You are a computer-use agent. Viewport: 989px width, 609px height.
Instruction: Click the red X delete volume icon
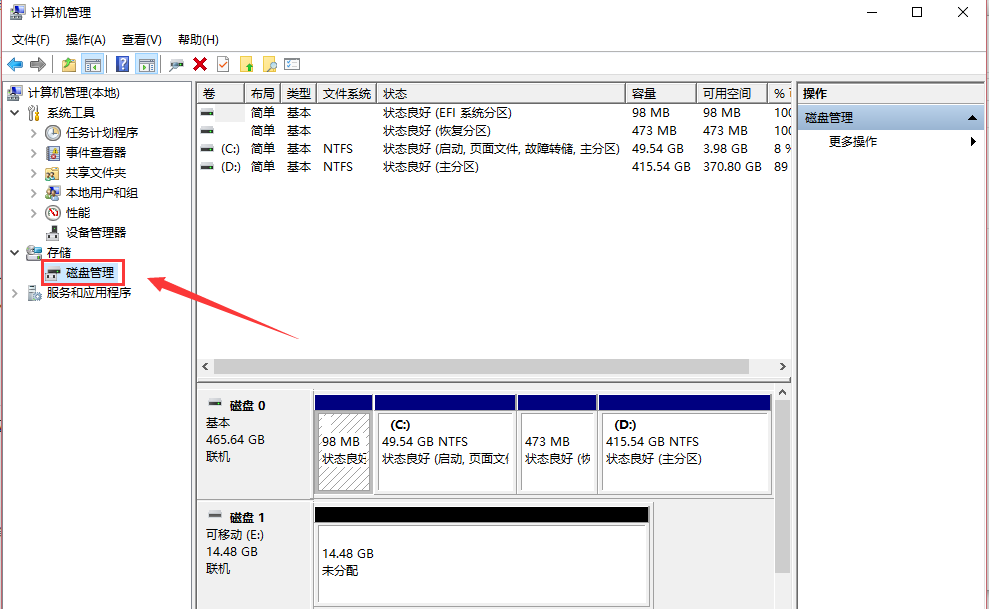point(199,64)
